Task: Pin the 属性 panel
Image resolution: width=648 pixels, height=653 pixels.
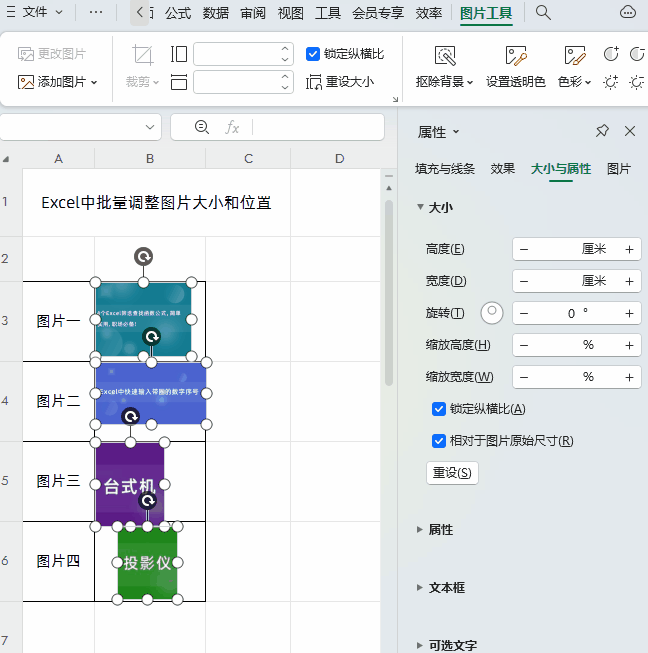Action: click(602, 131)
